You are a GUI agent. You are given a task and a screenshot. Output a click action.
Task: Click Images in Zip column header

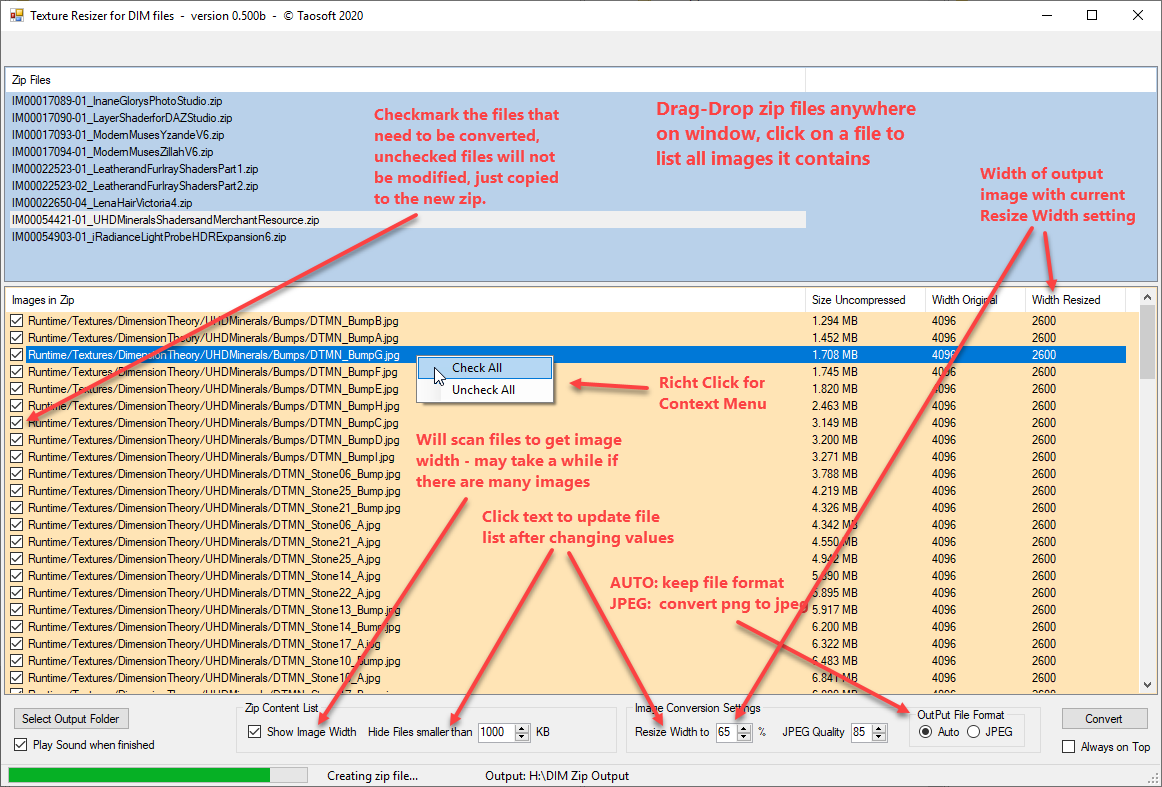point(405,300)
